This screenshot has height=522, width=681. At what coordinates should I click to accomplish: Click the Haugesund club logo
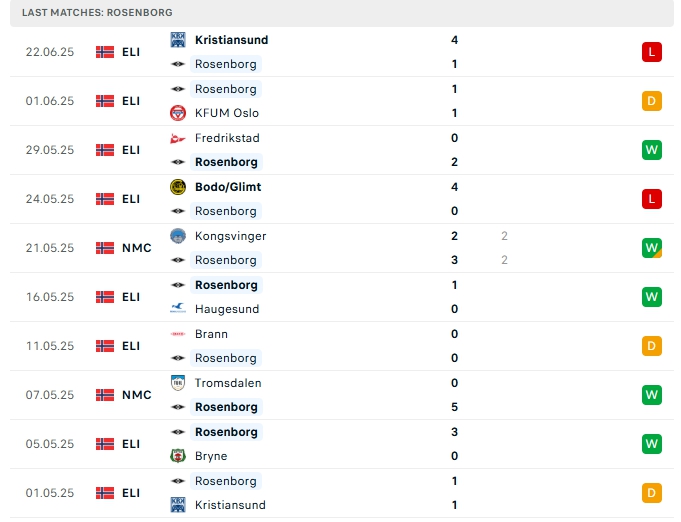tap(178, 309)
